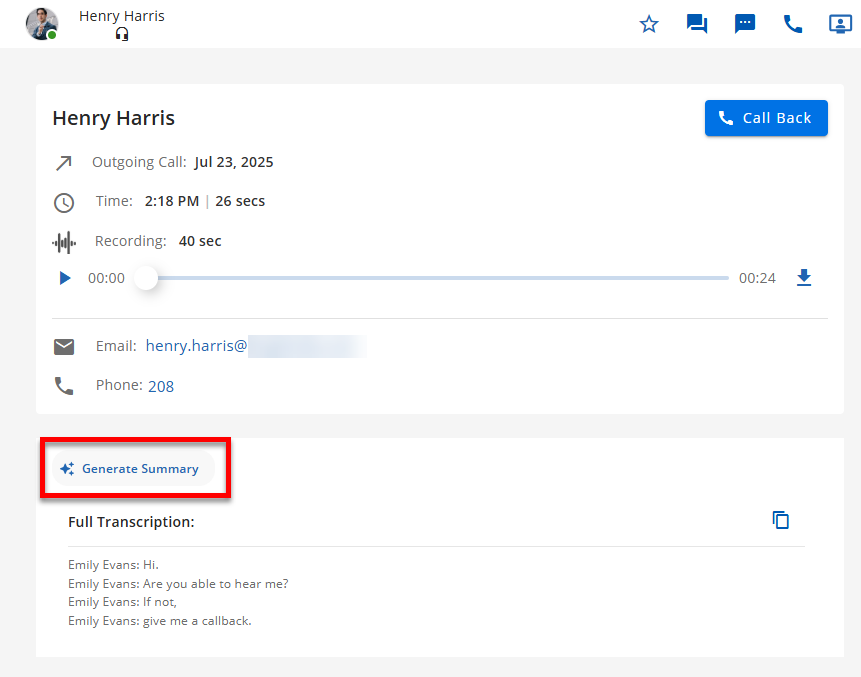Download the call recording
Screen dimensions: 861x677
click(x=804, y=278)
